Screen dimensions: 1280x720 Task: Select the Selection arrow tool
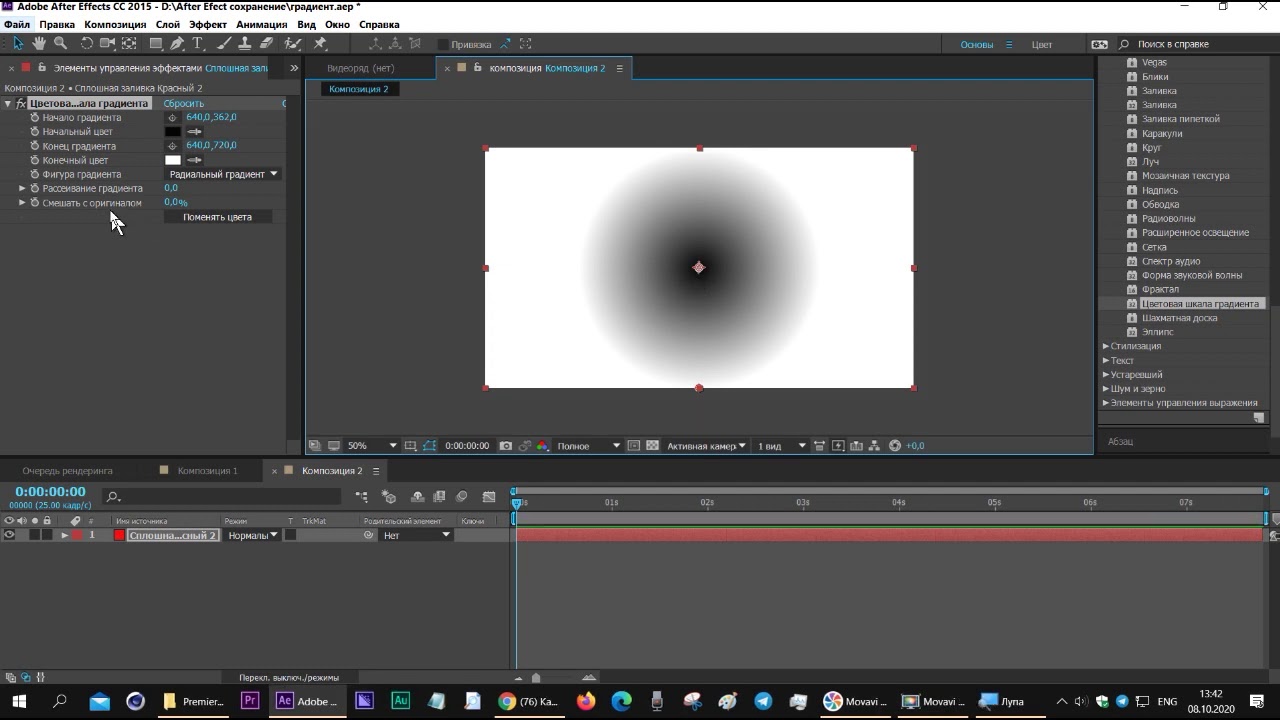[x=17, y=43]
